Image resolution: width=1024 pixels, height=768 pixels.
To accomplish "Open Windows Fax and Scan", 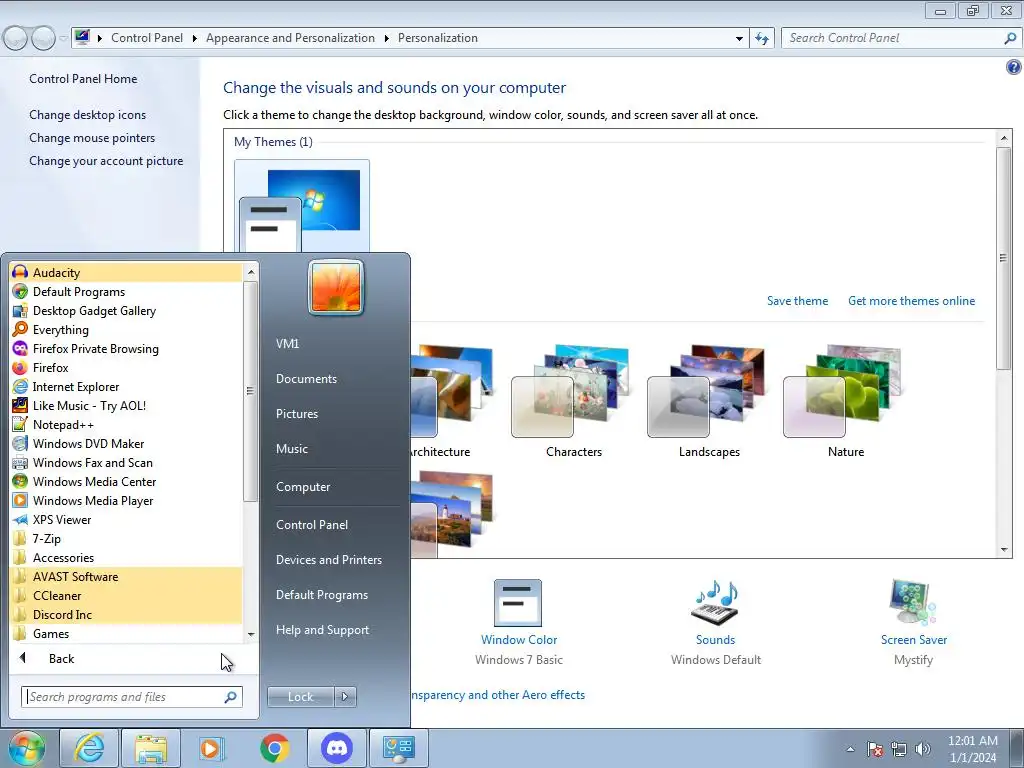I will (x=126, y=462).
